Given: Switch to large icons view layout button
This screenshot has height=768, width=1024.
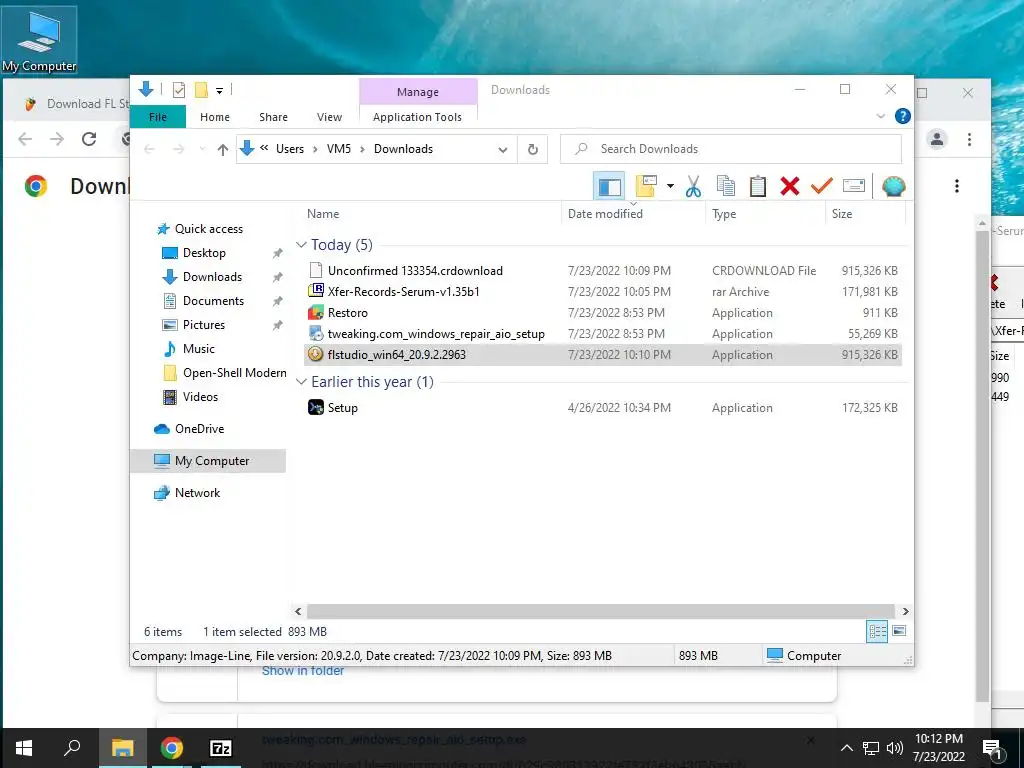Looking at the screenshot, I should click(899, 631).
